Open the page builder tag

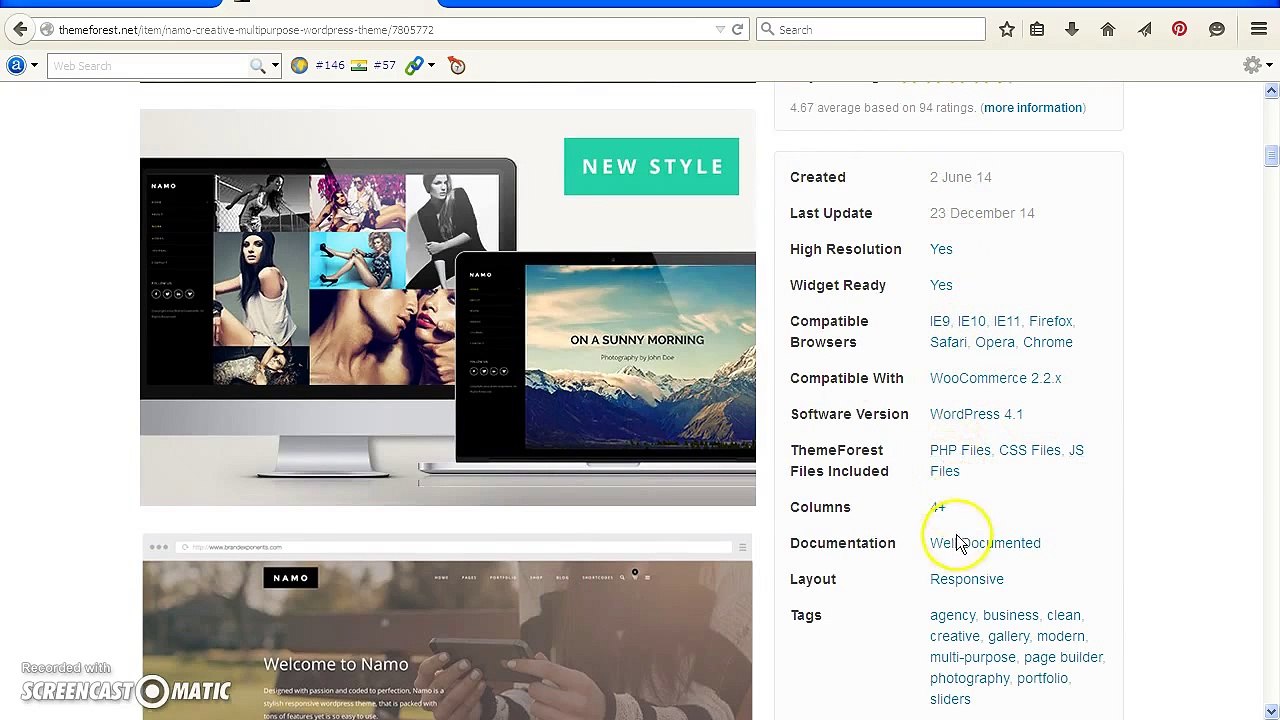(x=1062, y=657)
